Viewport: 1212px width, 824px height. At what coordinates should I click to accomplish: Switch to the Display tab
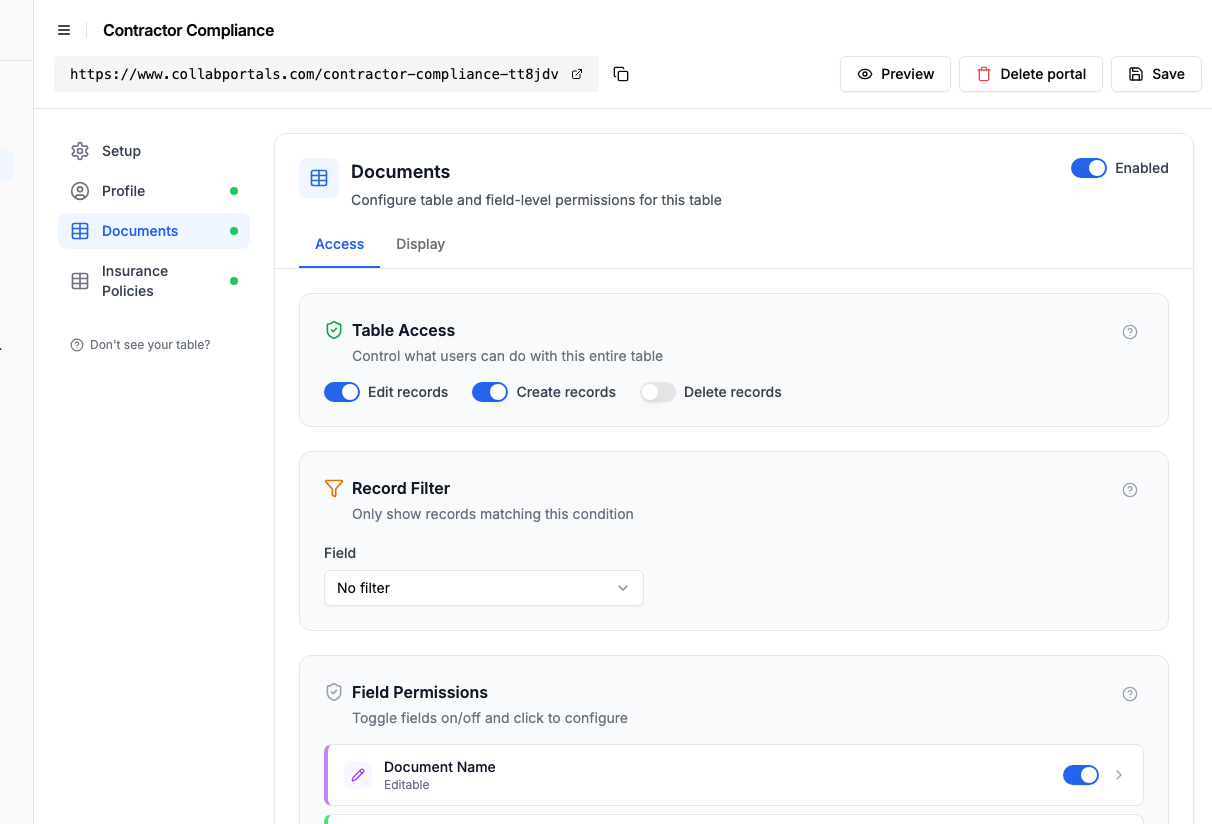(x=420, y=244)
